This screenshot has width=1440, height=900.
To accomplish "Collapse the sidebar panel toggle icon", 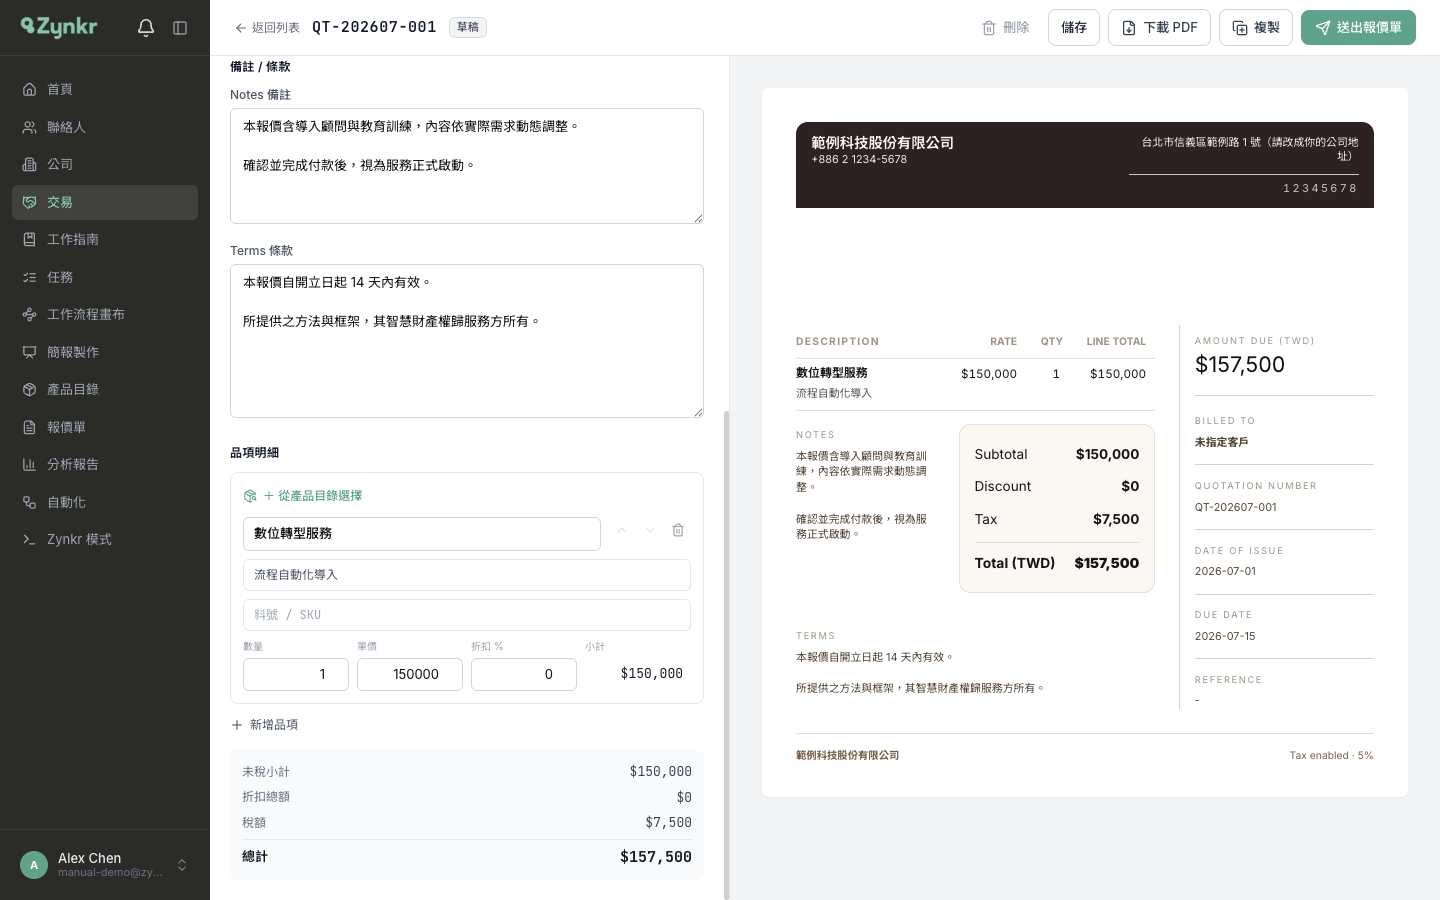I will click(180, 28).
